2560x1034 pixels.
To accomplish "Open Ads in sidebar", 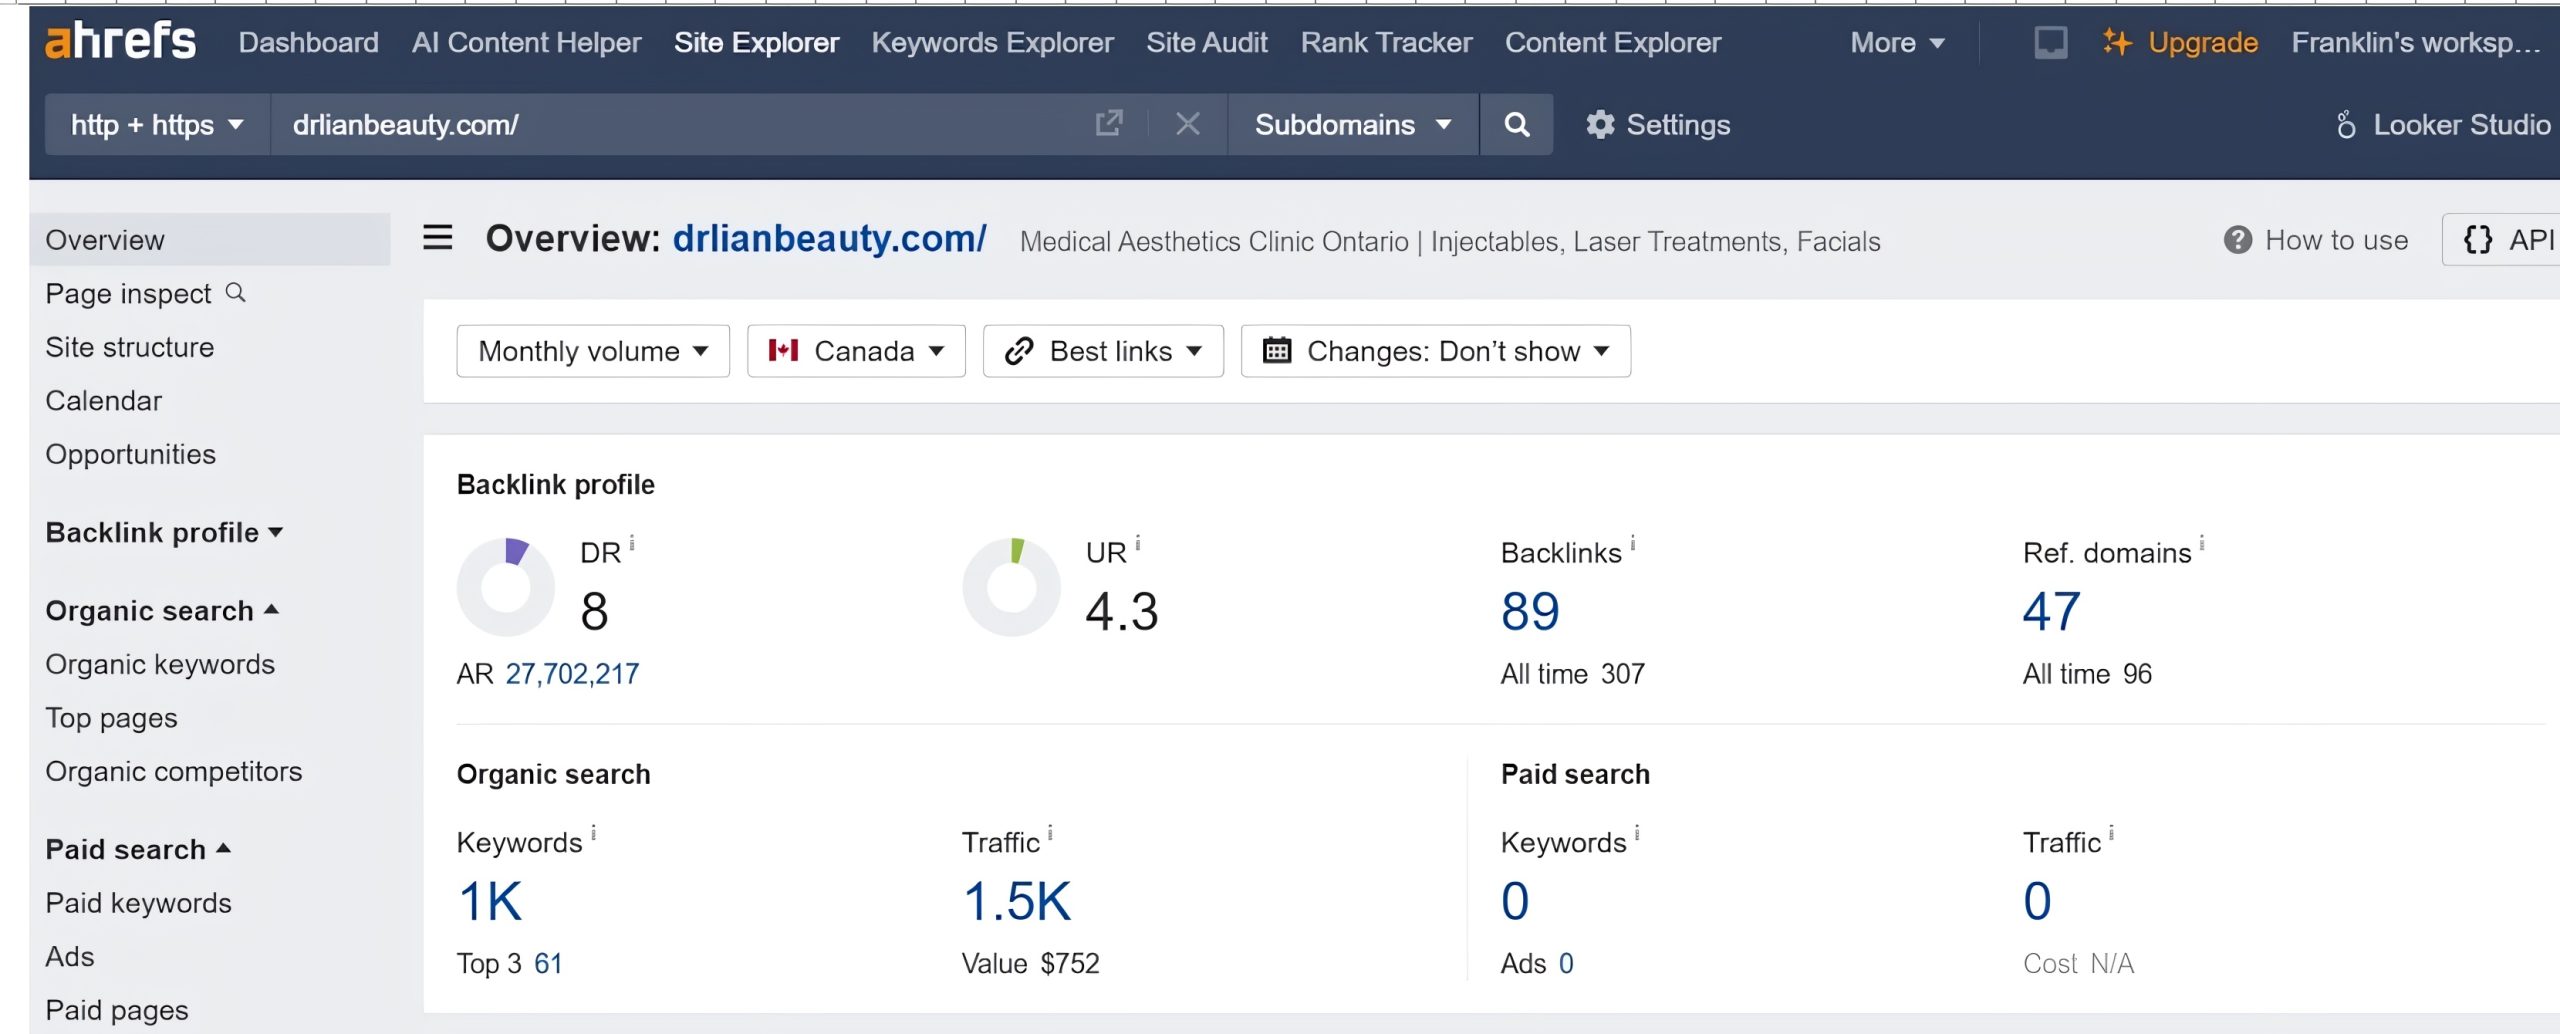I will point(70,956).
